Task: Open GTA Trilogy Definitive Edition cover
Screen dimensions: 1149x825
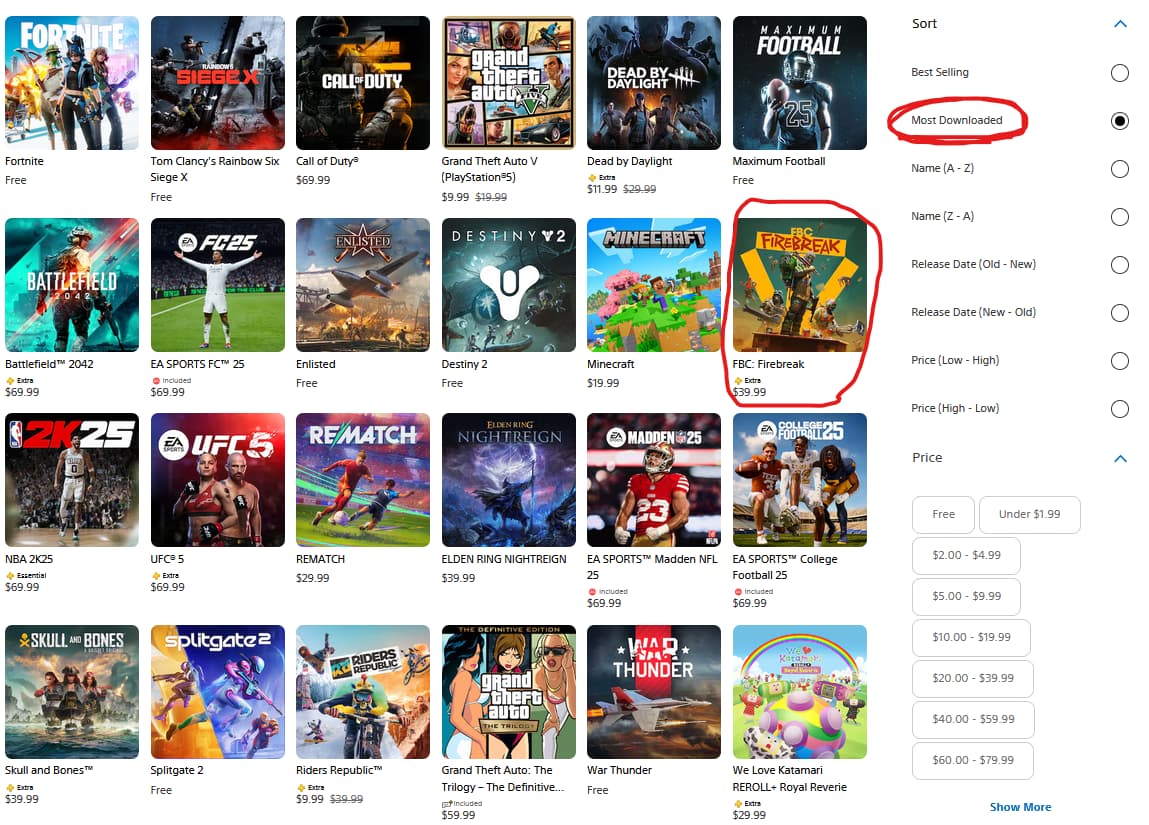Action: [509, 692]
